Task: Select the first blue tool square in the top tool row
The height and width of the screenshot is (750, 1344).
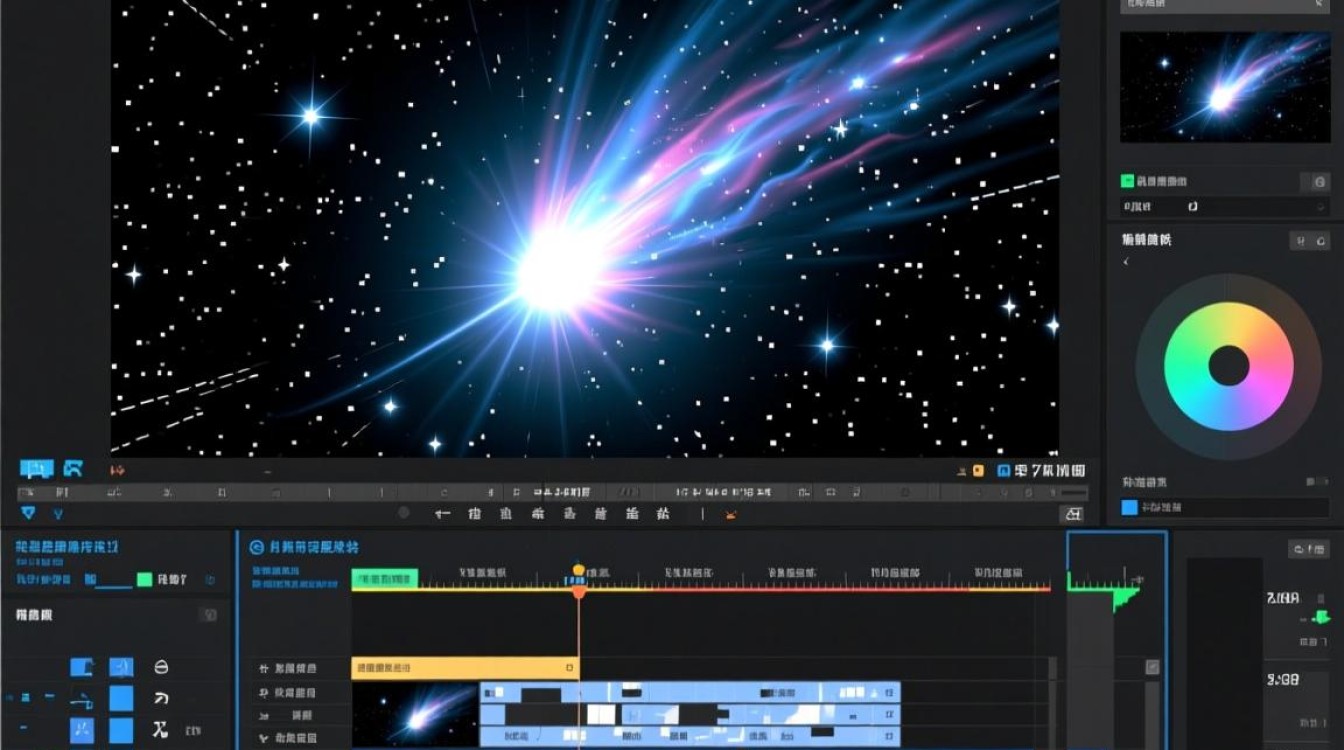Action: point(81,667)
